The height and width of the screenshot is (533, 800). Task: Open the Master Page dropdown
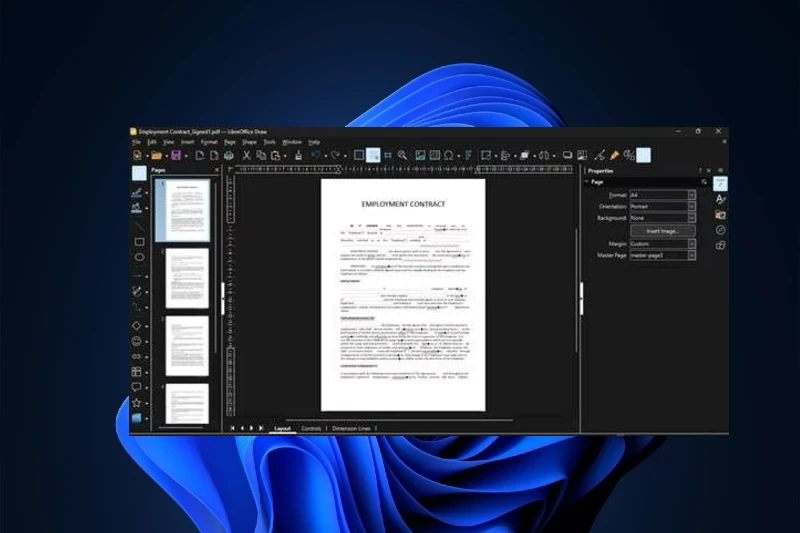(662, 255)
